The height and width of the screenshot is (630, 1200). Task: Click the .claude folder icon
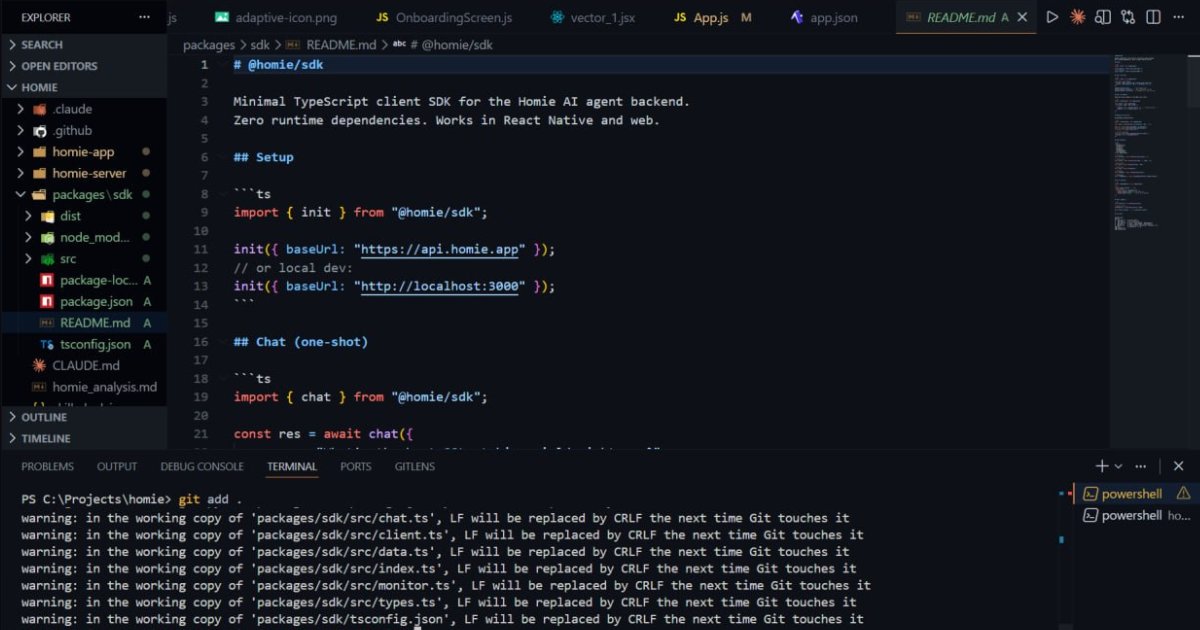(x=40, y=109)
